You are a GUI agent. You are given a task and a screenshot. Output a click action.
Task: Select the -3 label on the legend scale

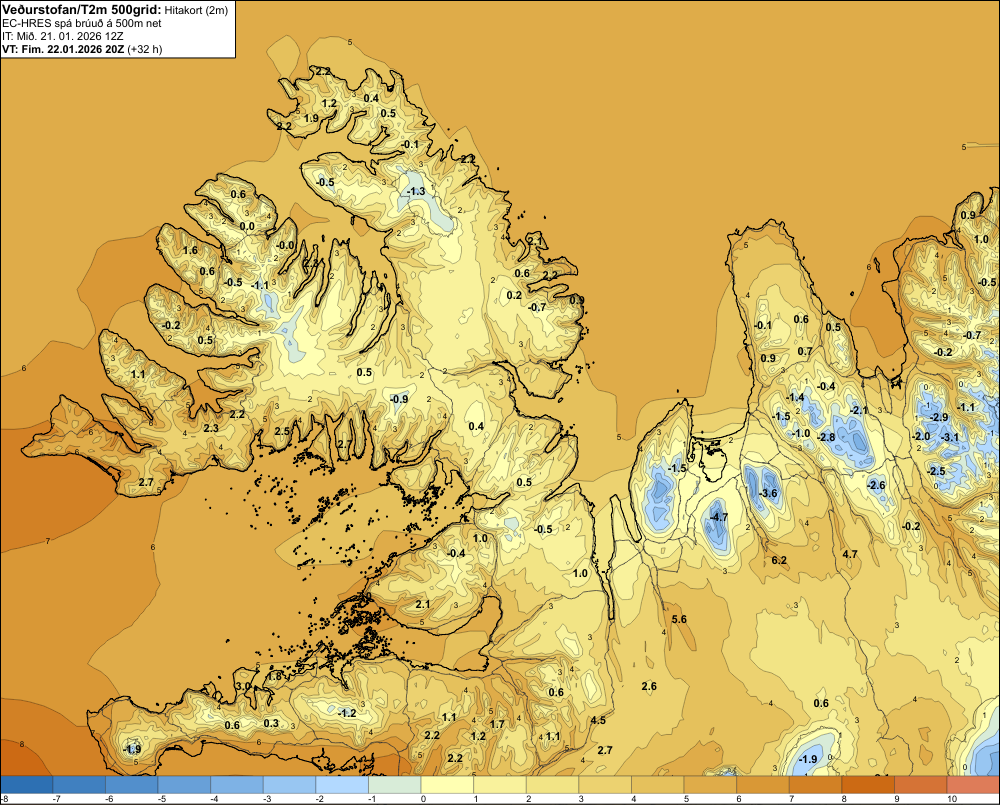pyautogui.click(x=267, y=799)
